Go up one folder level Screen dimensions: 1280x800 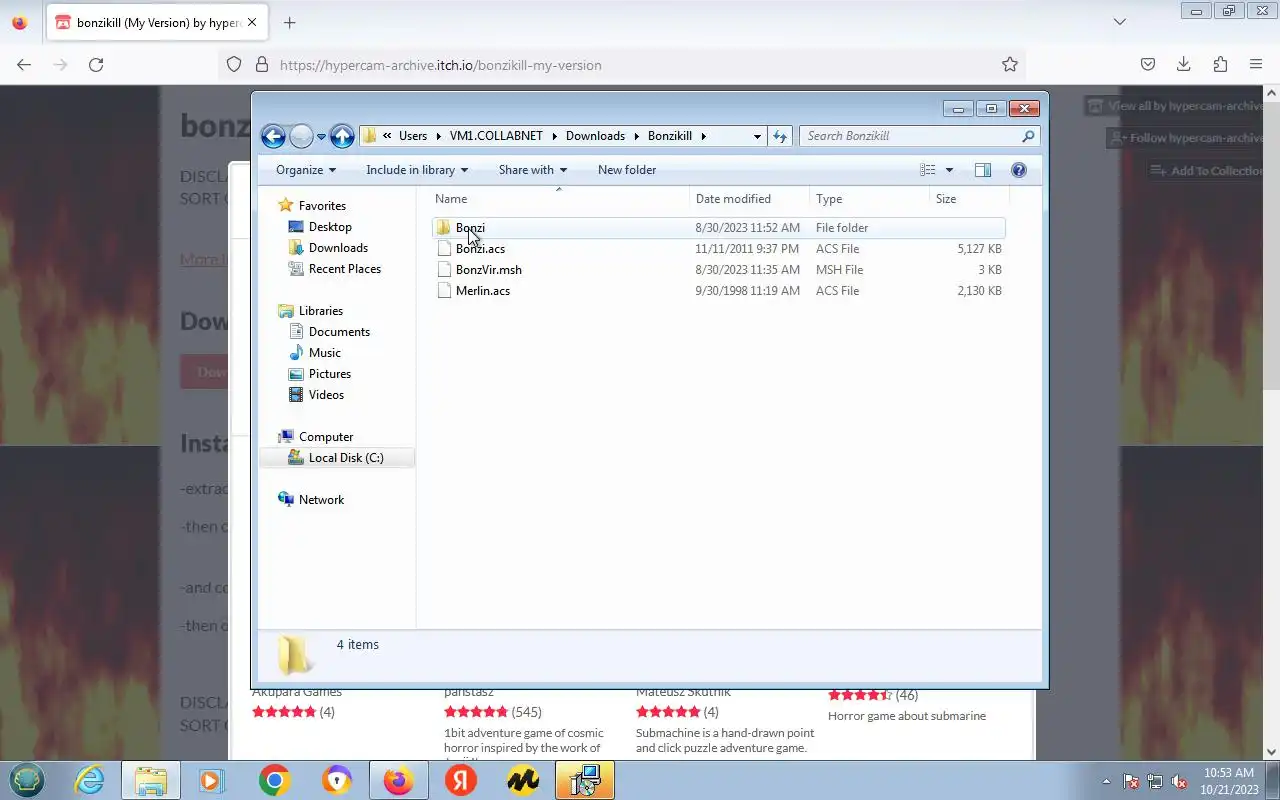coord(342,136)
